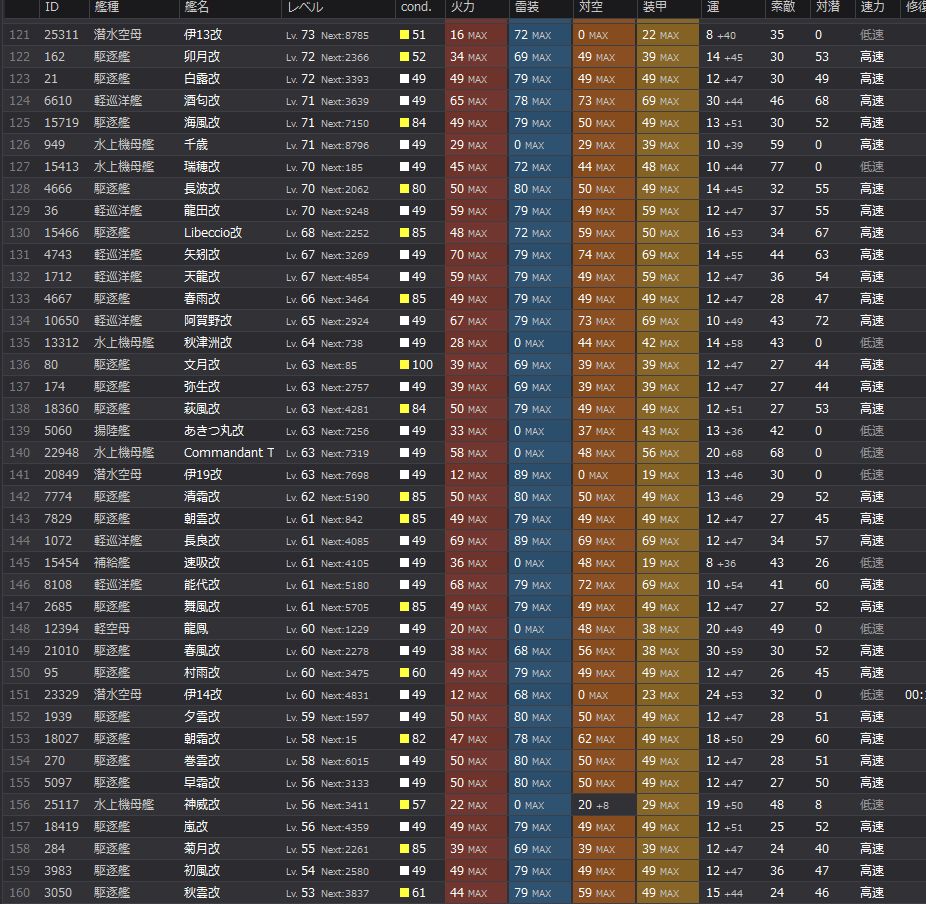The height and width of the screenshot is (904, 926).
Task: Click the 雷装 column header
Action: [526, 7]
